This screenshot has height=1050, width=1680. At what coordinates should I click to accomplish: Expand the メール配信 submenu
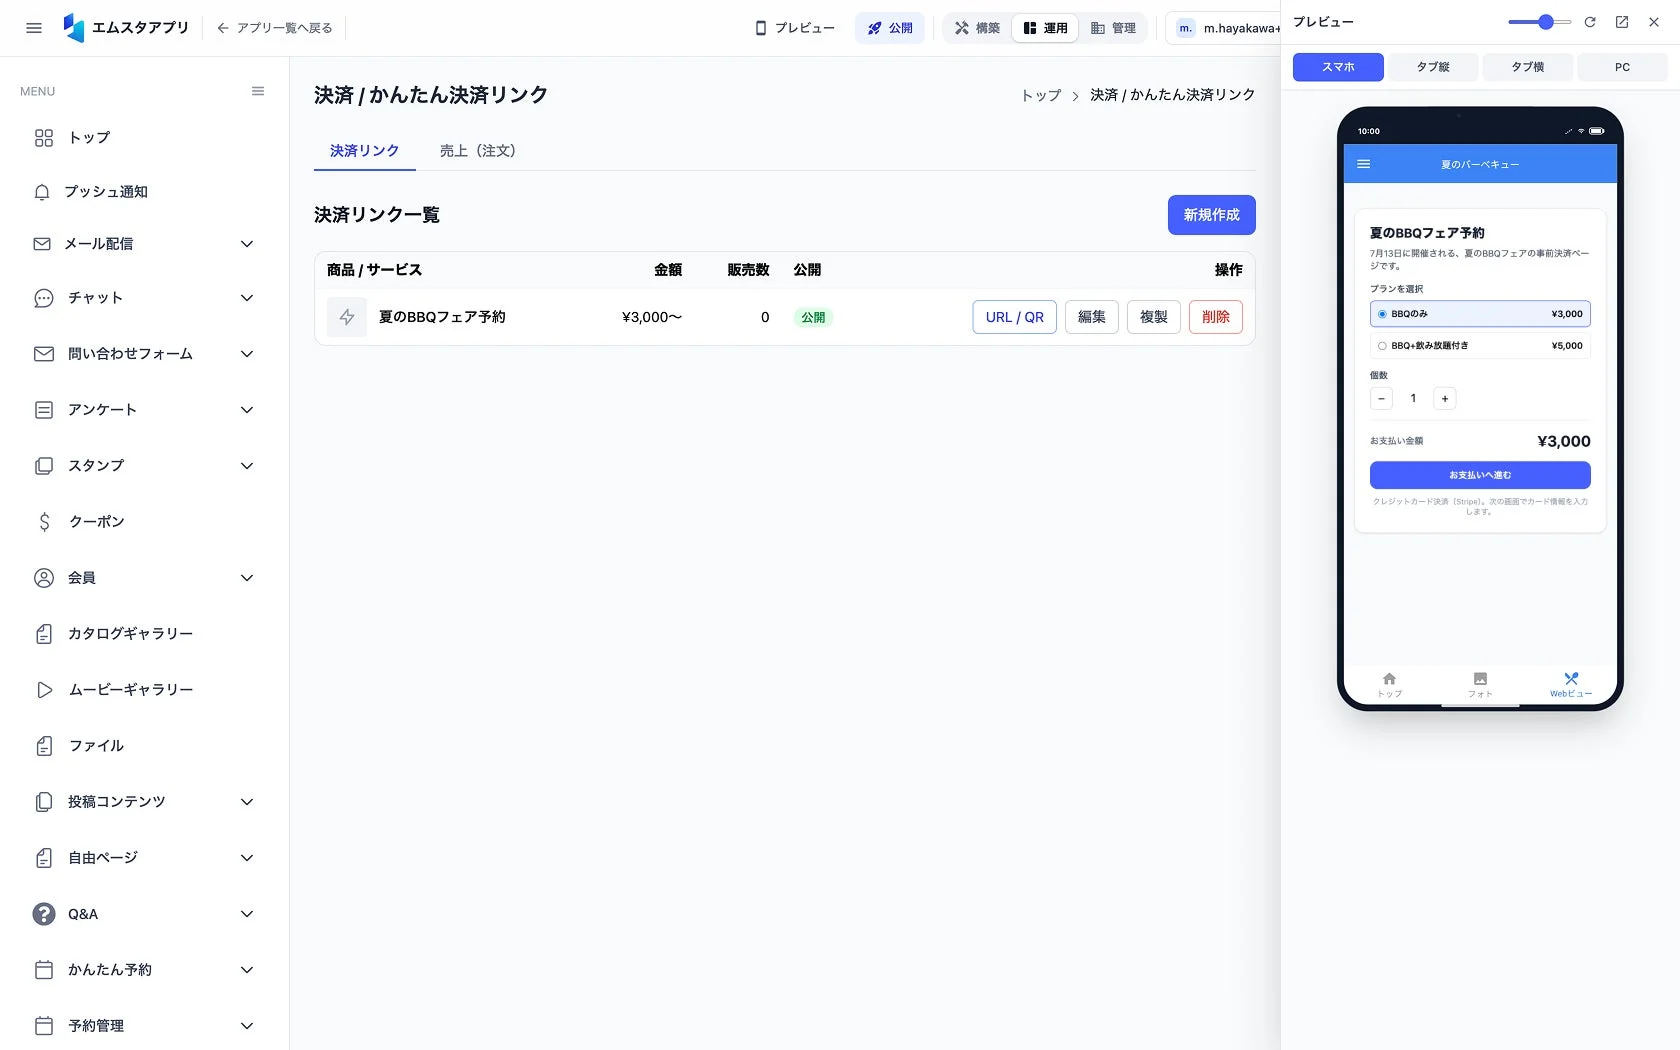247,244
